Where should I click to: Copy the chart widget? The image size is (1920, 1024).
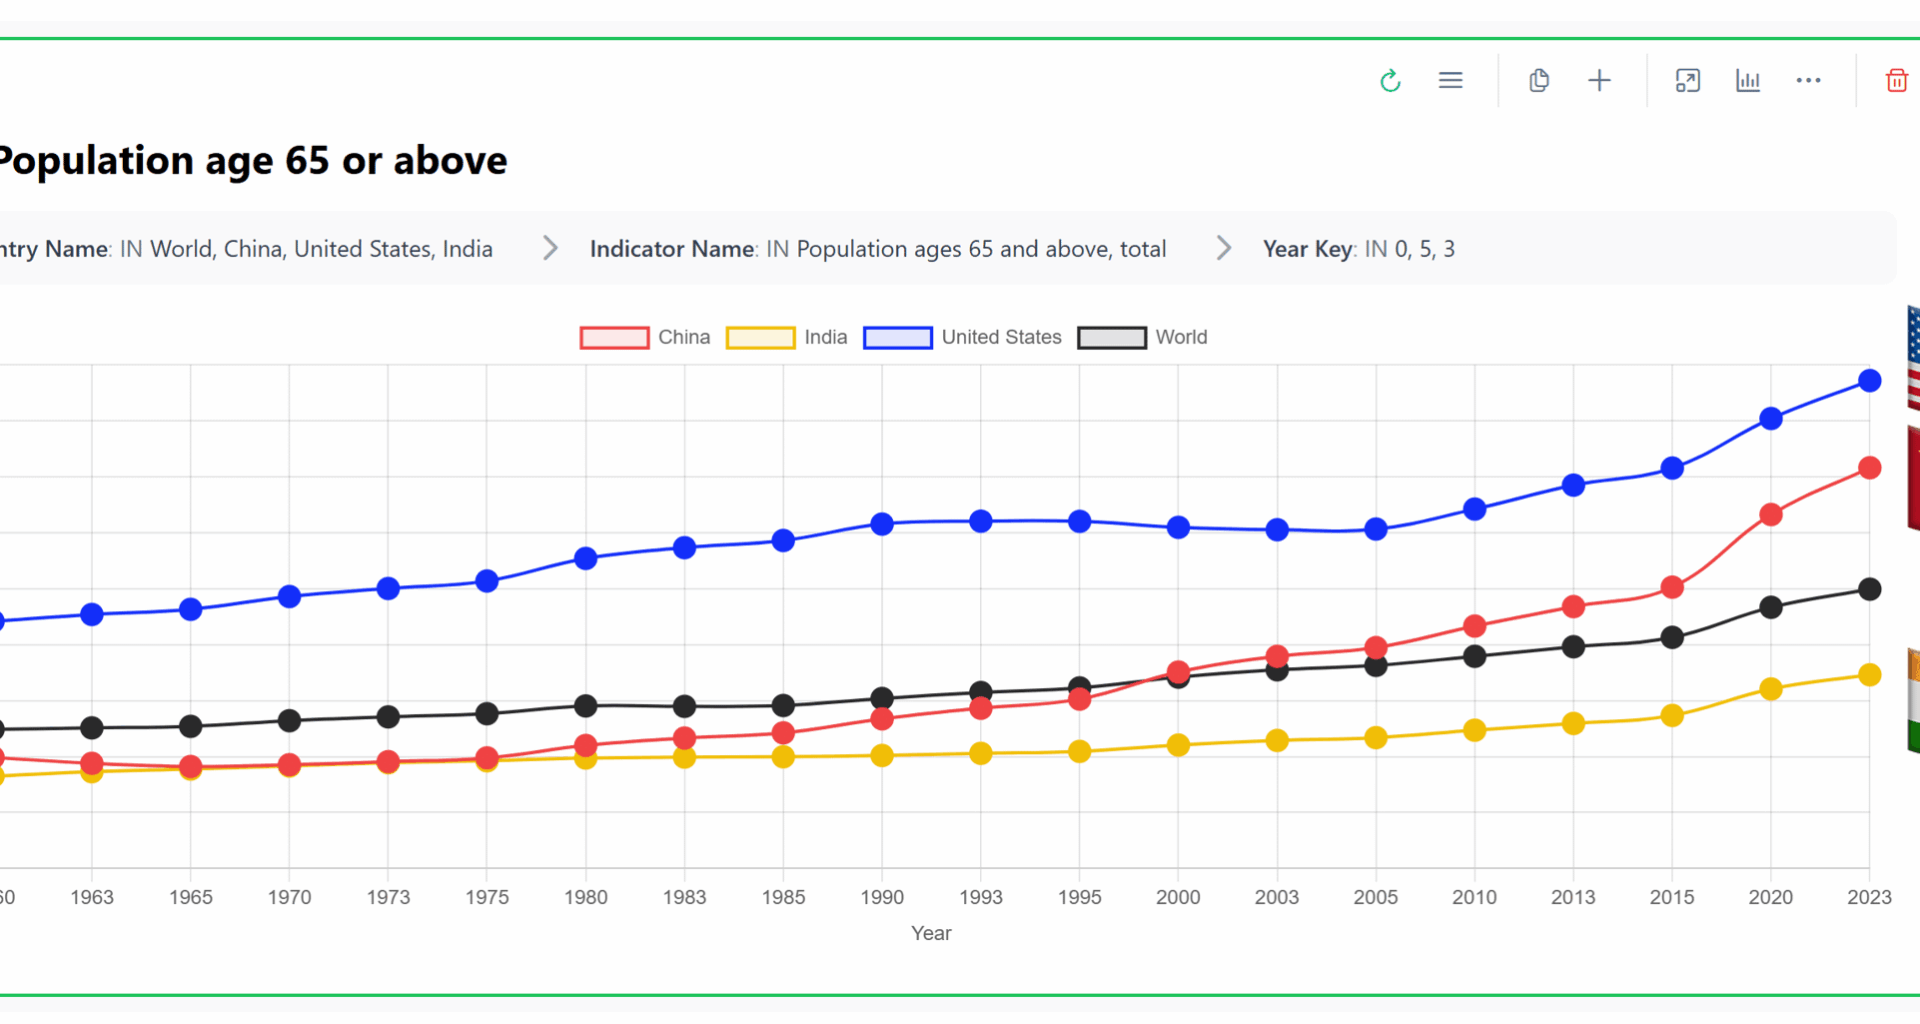(x=1538, y=80)
